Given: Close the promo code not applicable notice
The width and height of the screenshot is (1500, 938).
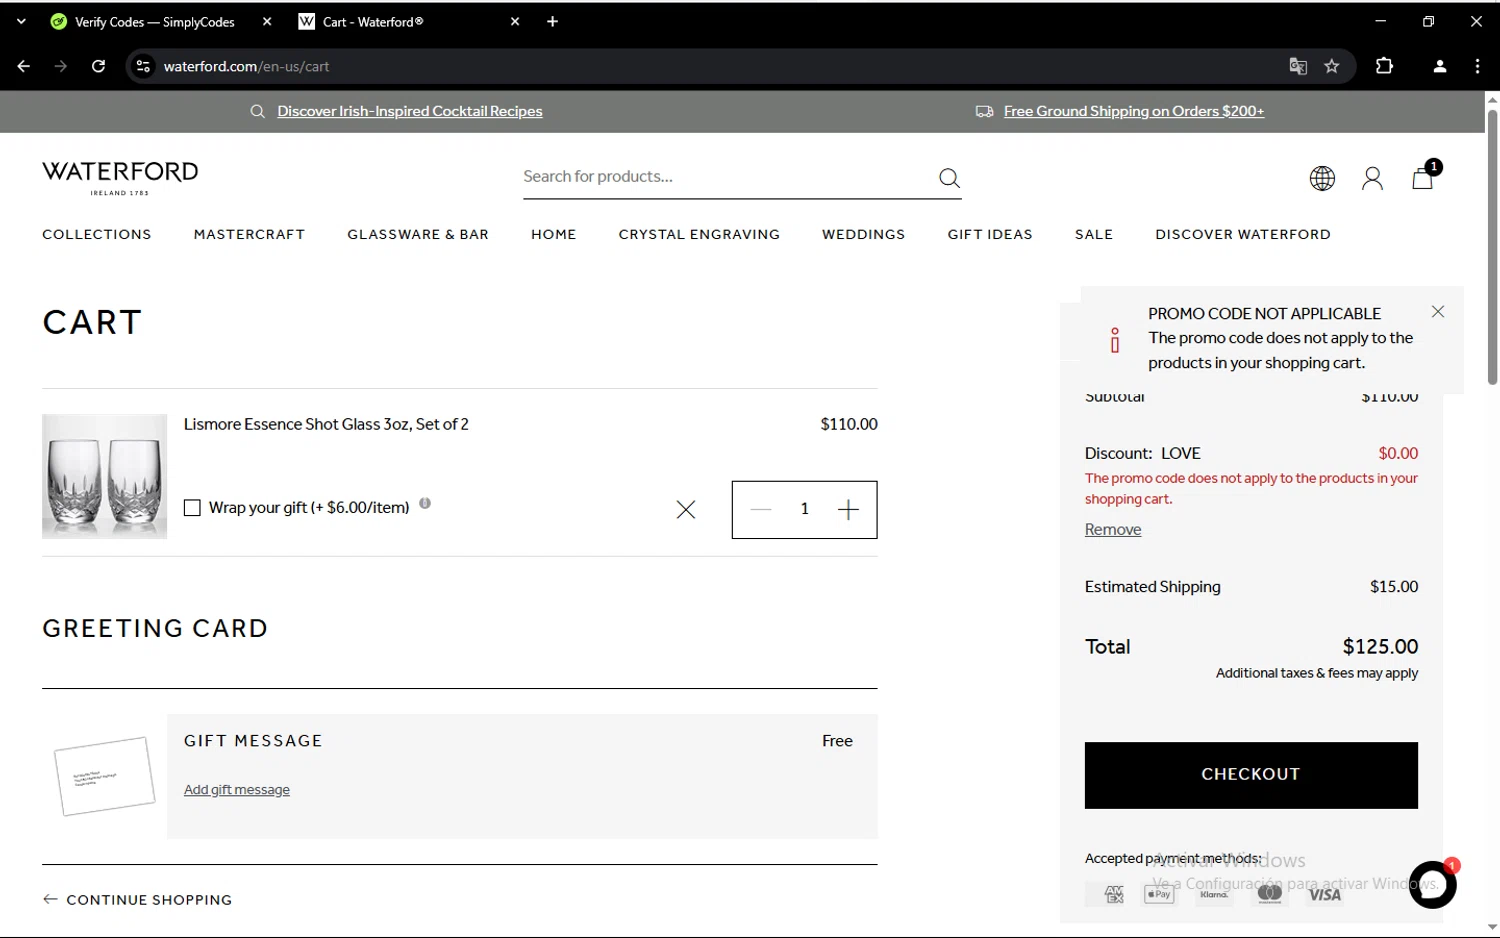Looking at the screenshot, I should 1438,312.
